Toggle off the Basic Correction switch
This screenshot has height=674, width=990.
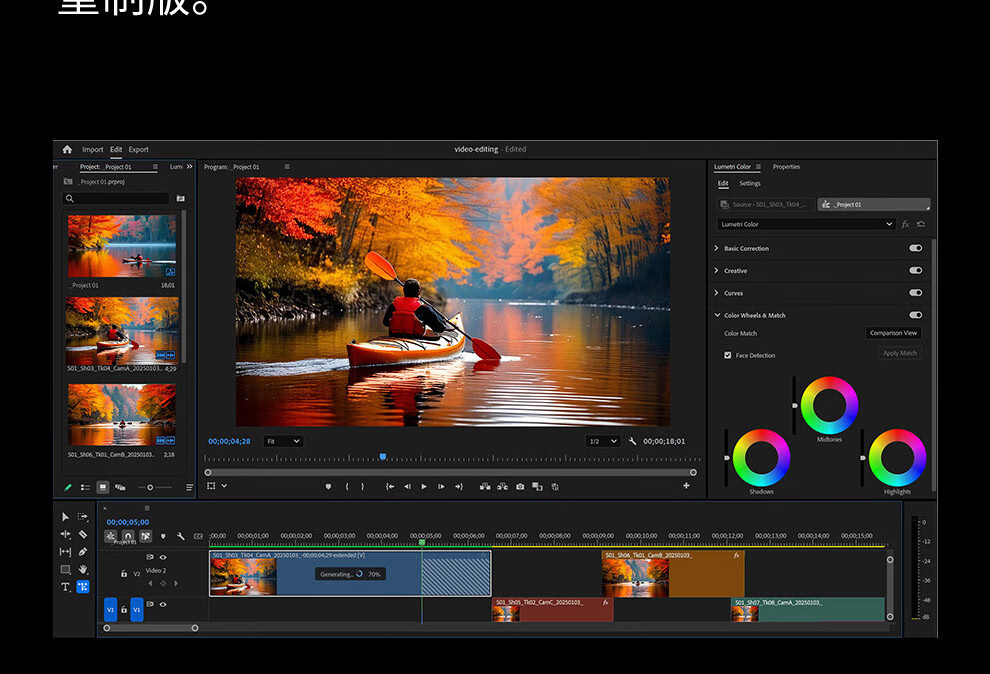pos(915,248)
